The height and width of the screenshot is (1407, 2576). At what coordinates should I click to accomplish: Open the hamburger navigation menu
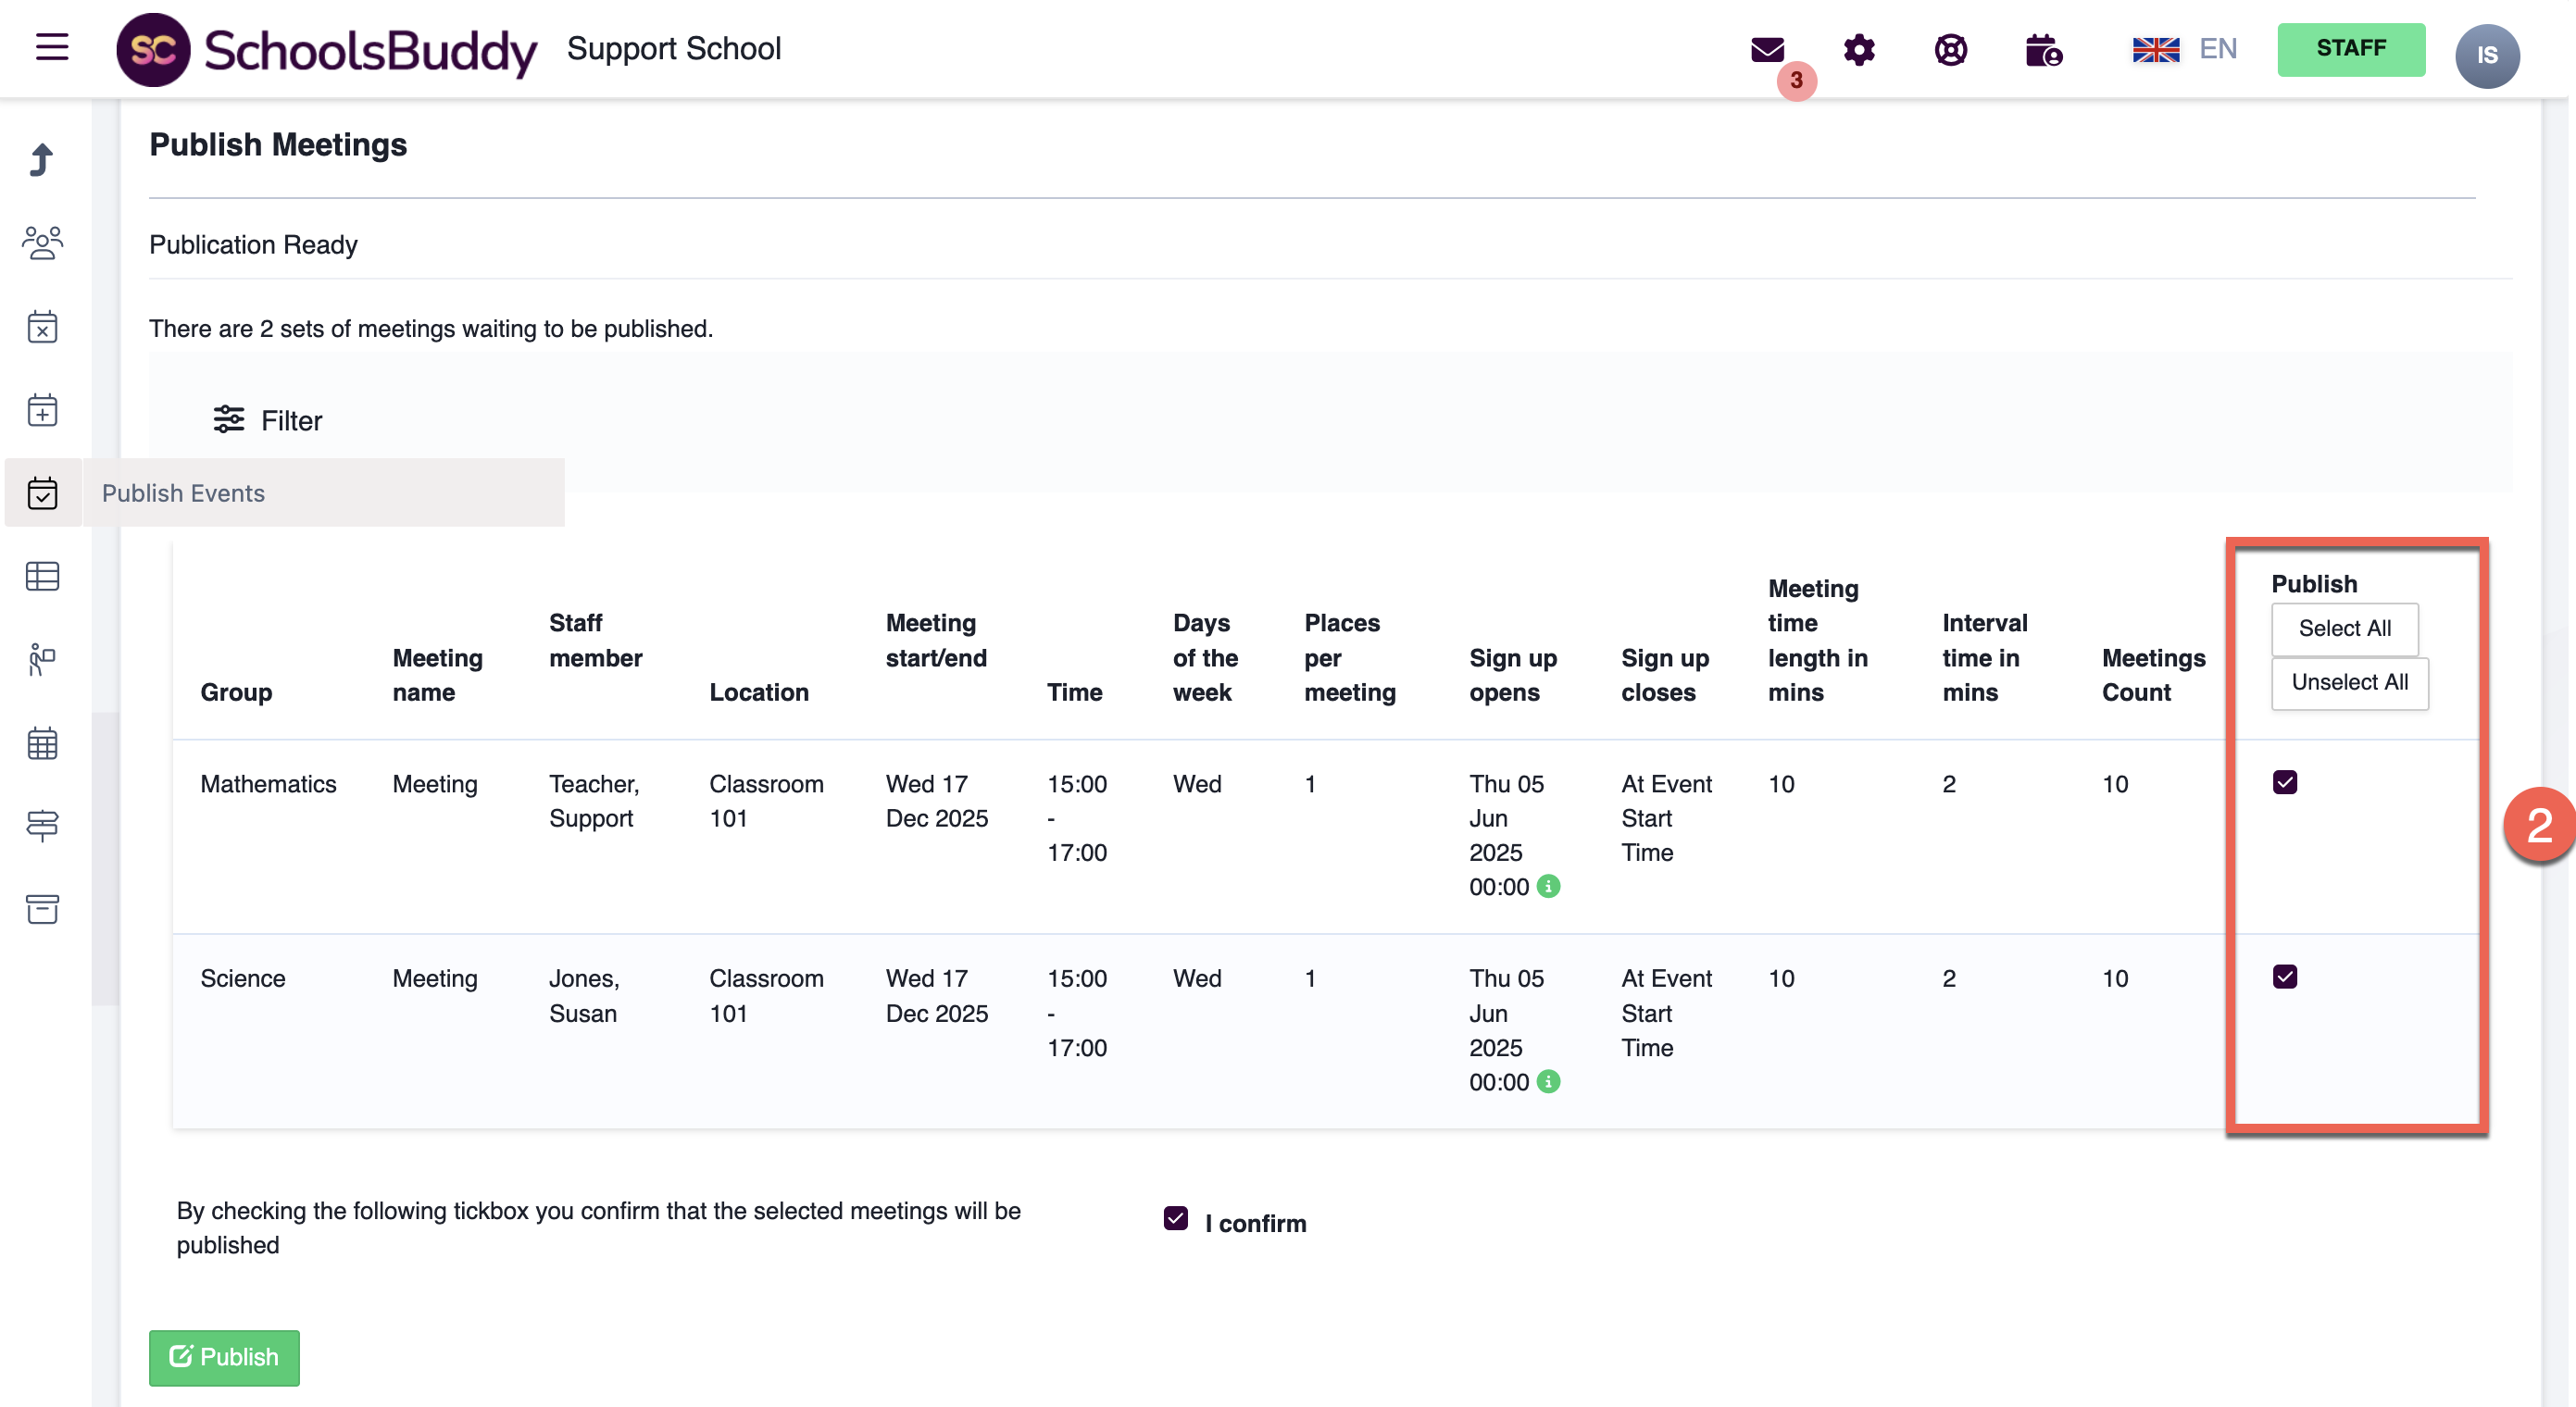(52, 47)
